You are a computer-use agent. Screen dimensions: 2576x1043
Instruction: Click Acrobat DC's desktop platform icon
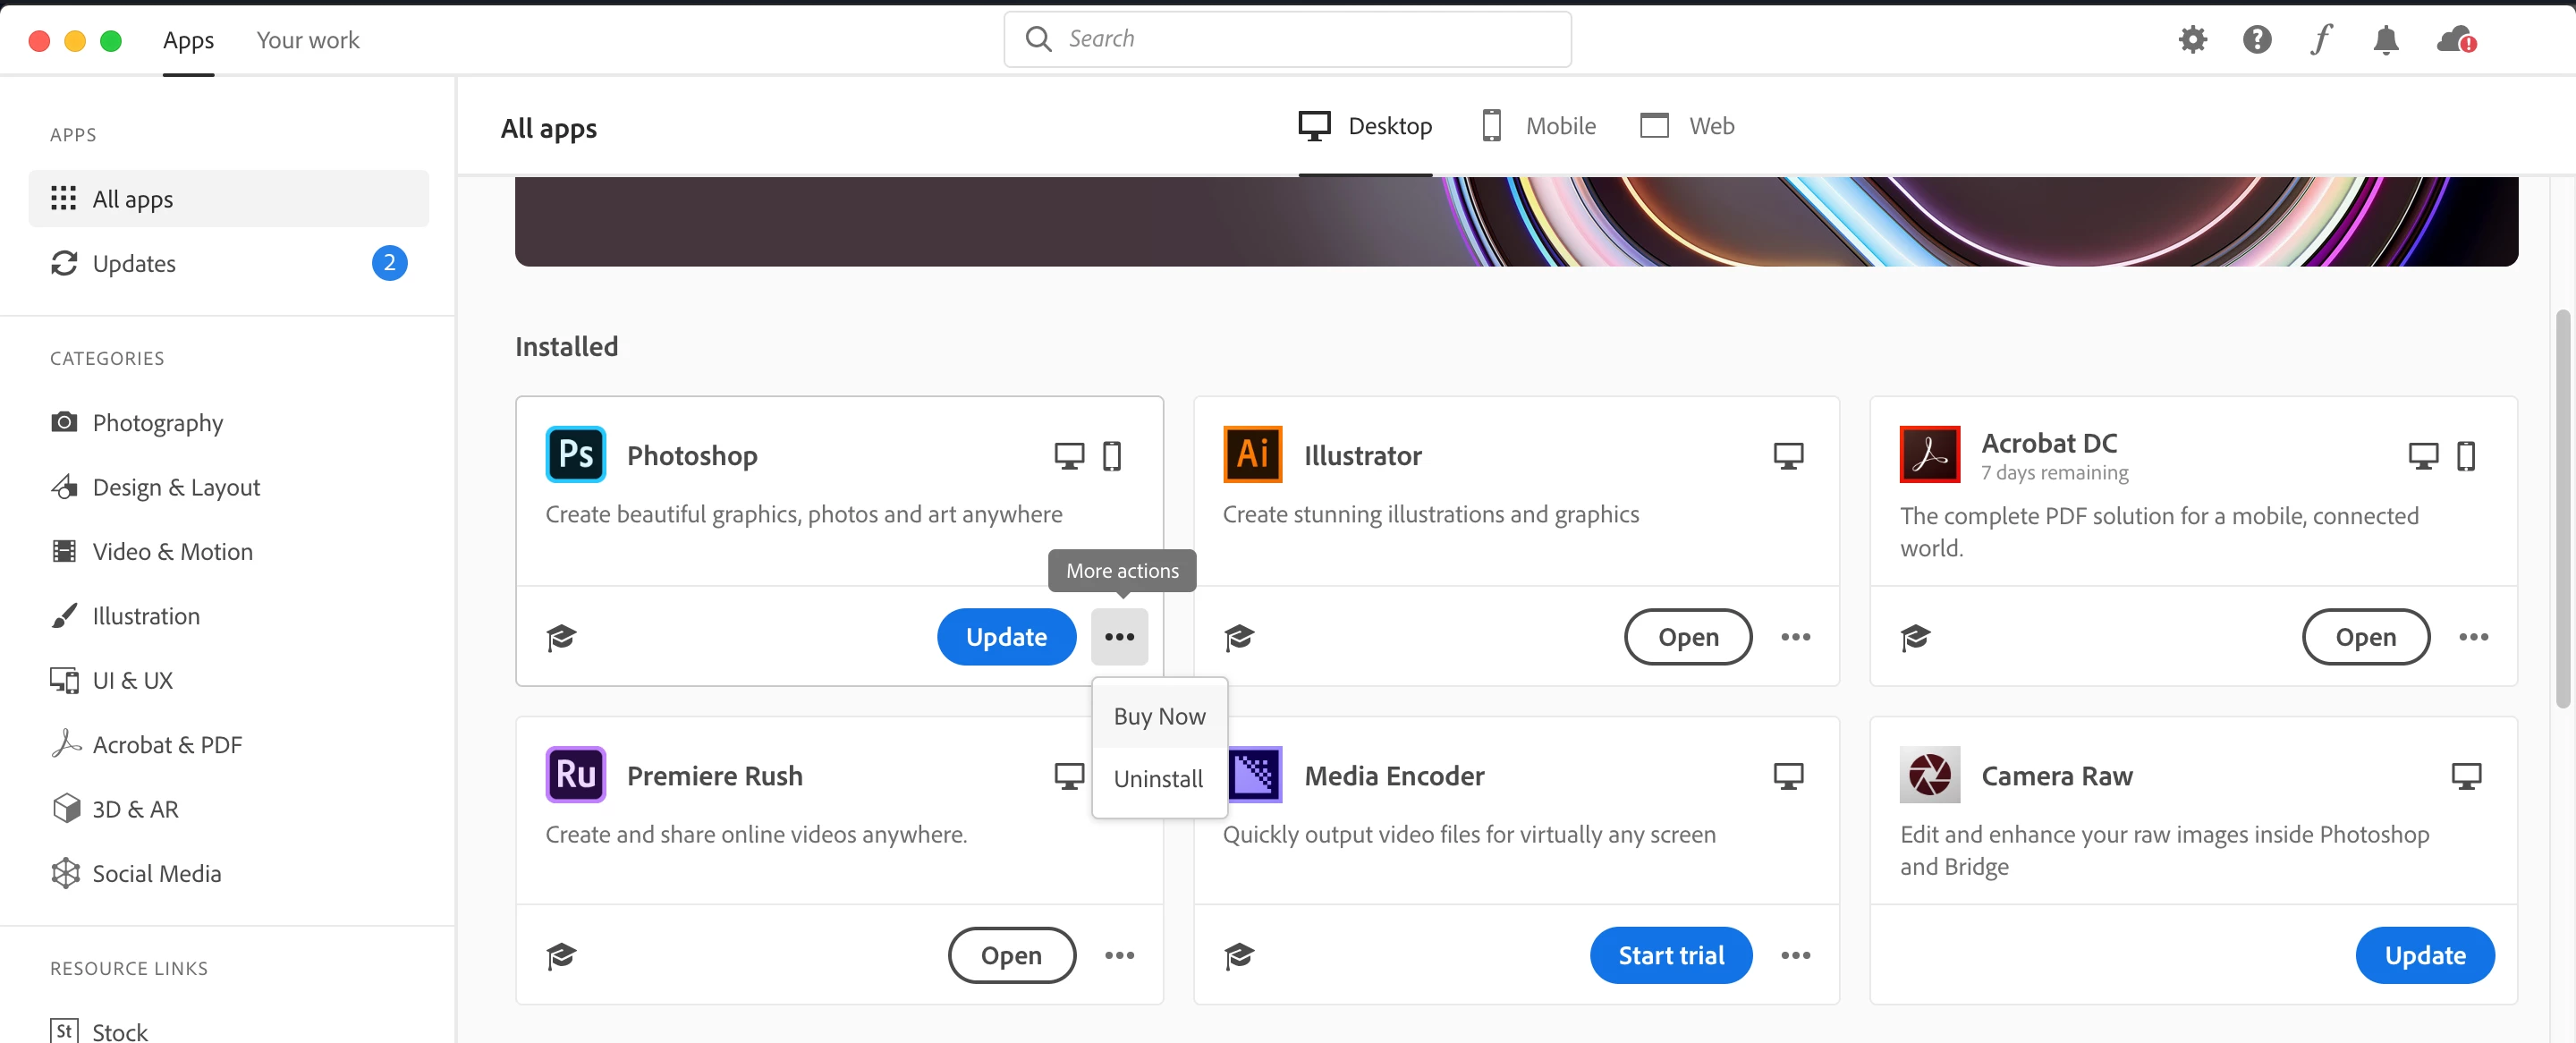[x=2423, y=456]
